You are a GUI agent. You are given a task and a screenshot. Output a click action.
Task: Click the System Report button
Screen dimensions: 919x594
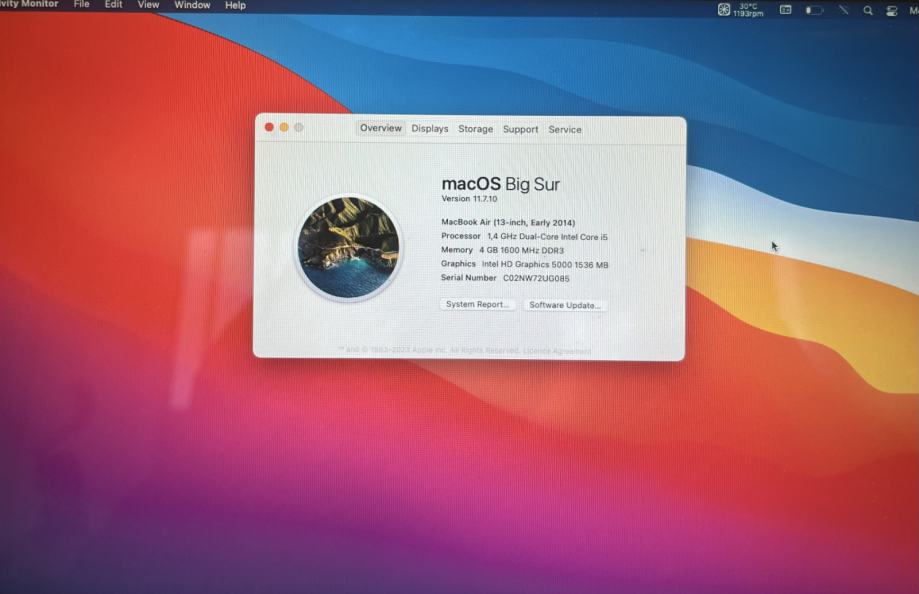pyautogui.click(x=477, y=304)
